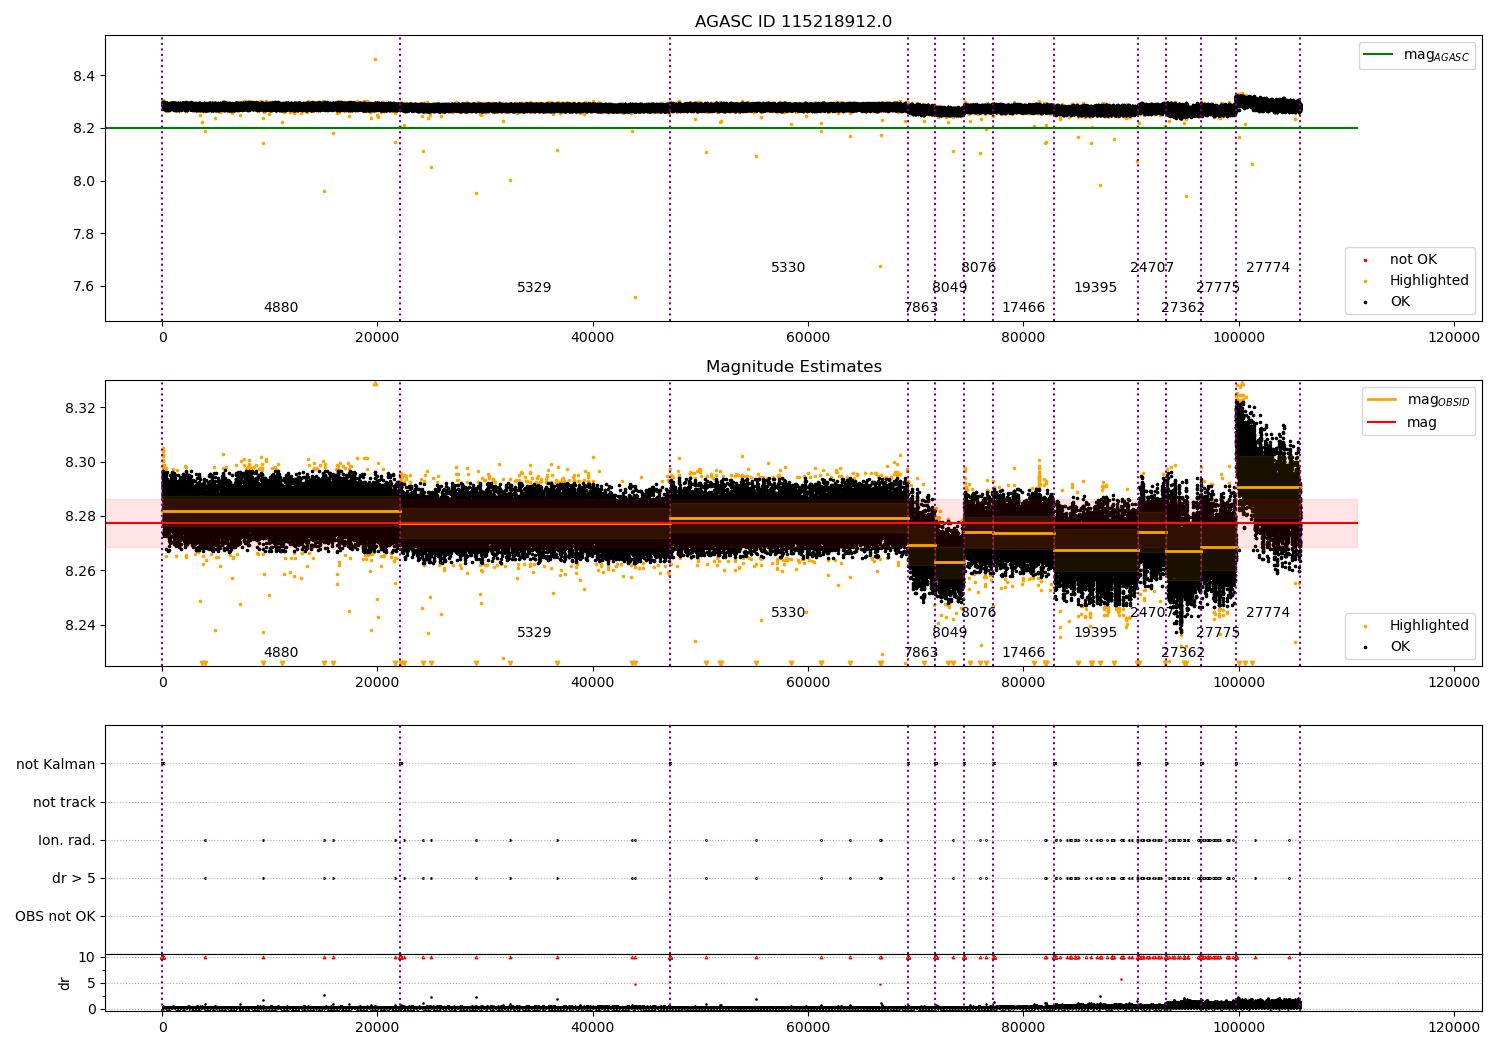Click x-axis tick 20000 under the top plot

point(377,338)
